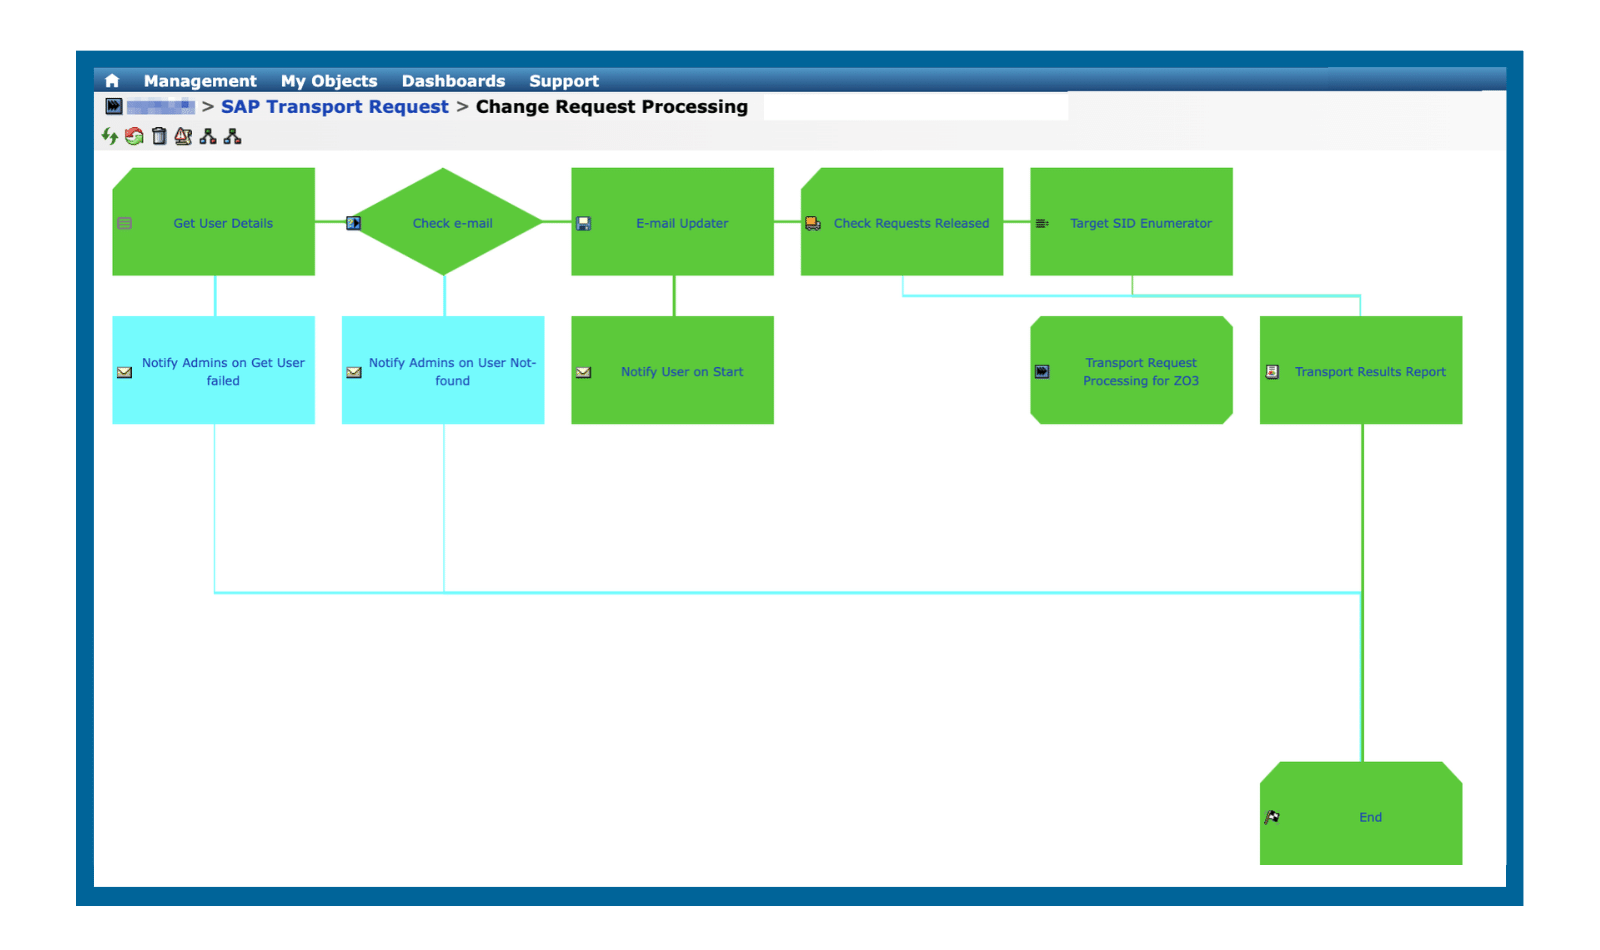Click the reload circular arrows toolbar icon
The image size is (1600, 950).
[x=133, y=136]
